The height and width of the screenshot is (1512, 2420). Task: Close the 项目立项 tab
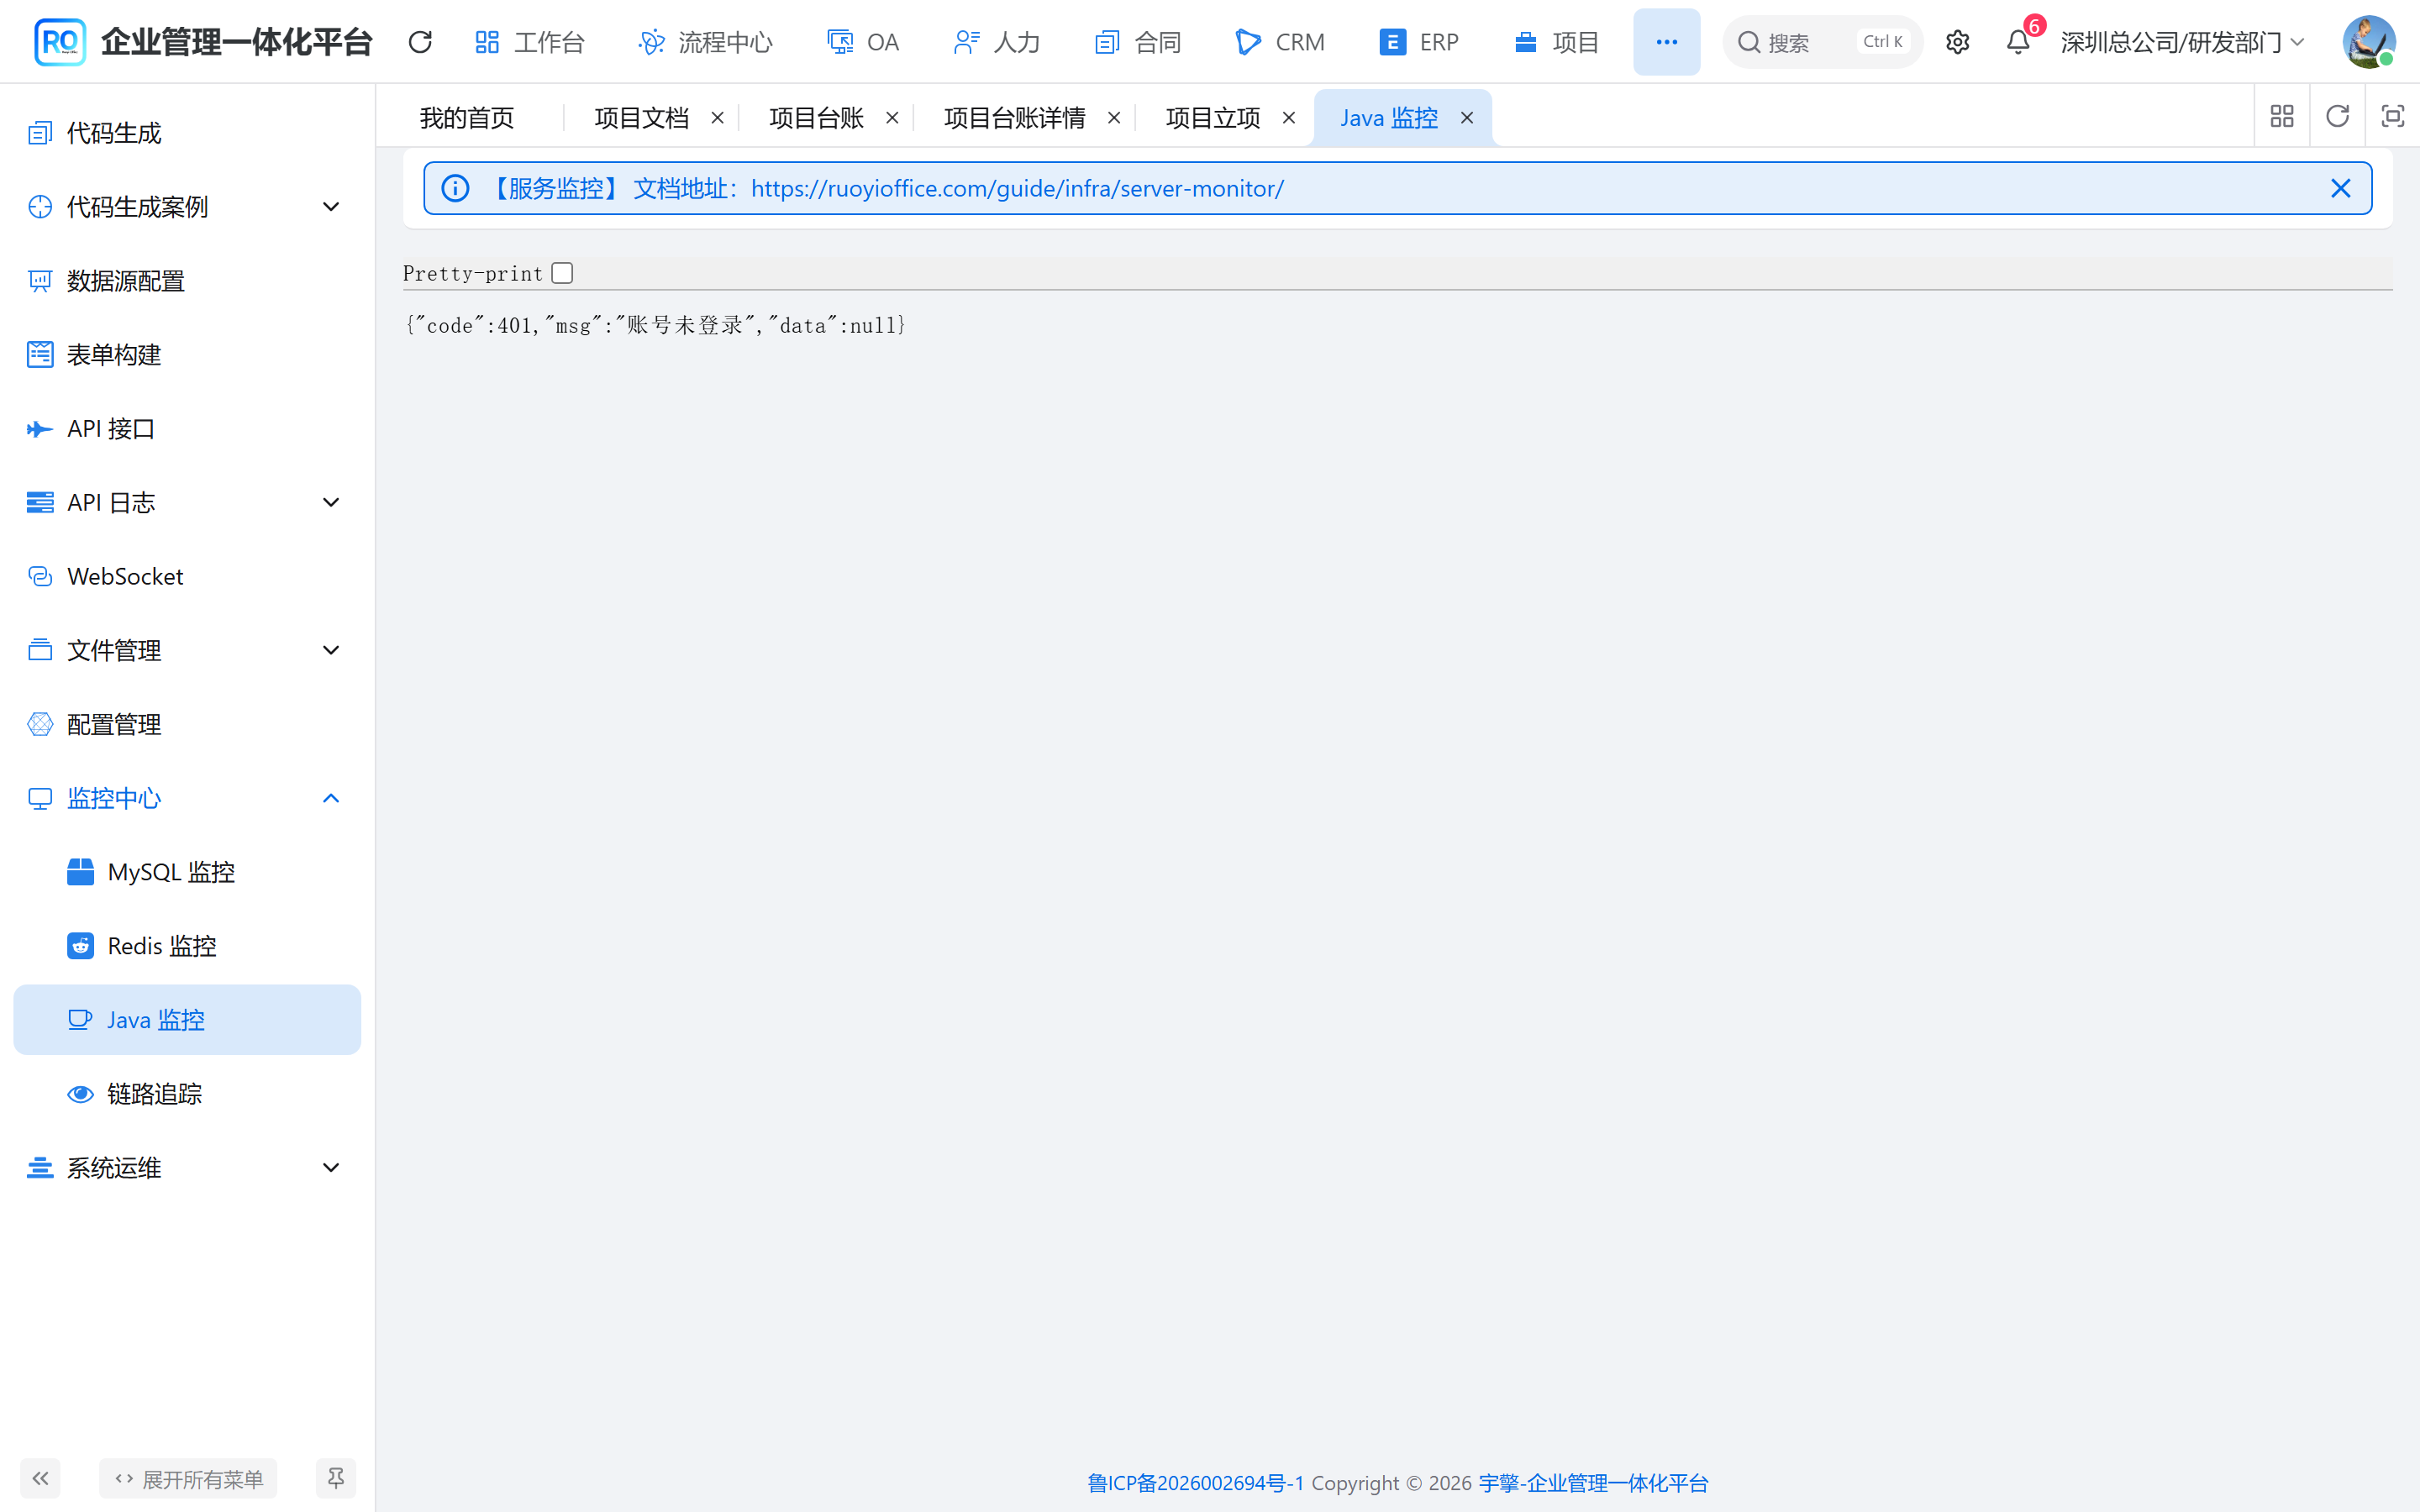[x=1289, y=118]
